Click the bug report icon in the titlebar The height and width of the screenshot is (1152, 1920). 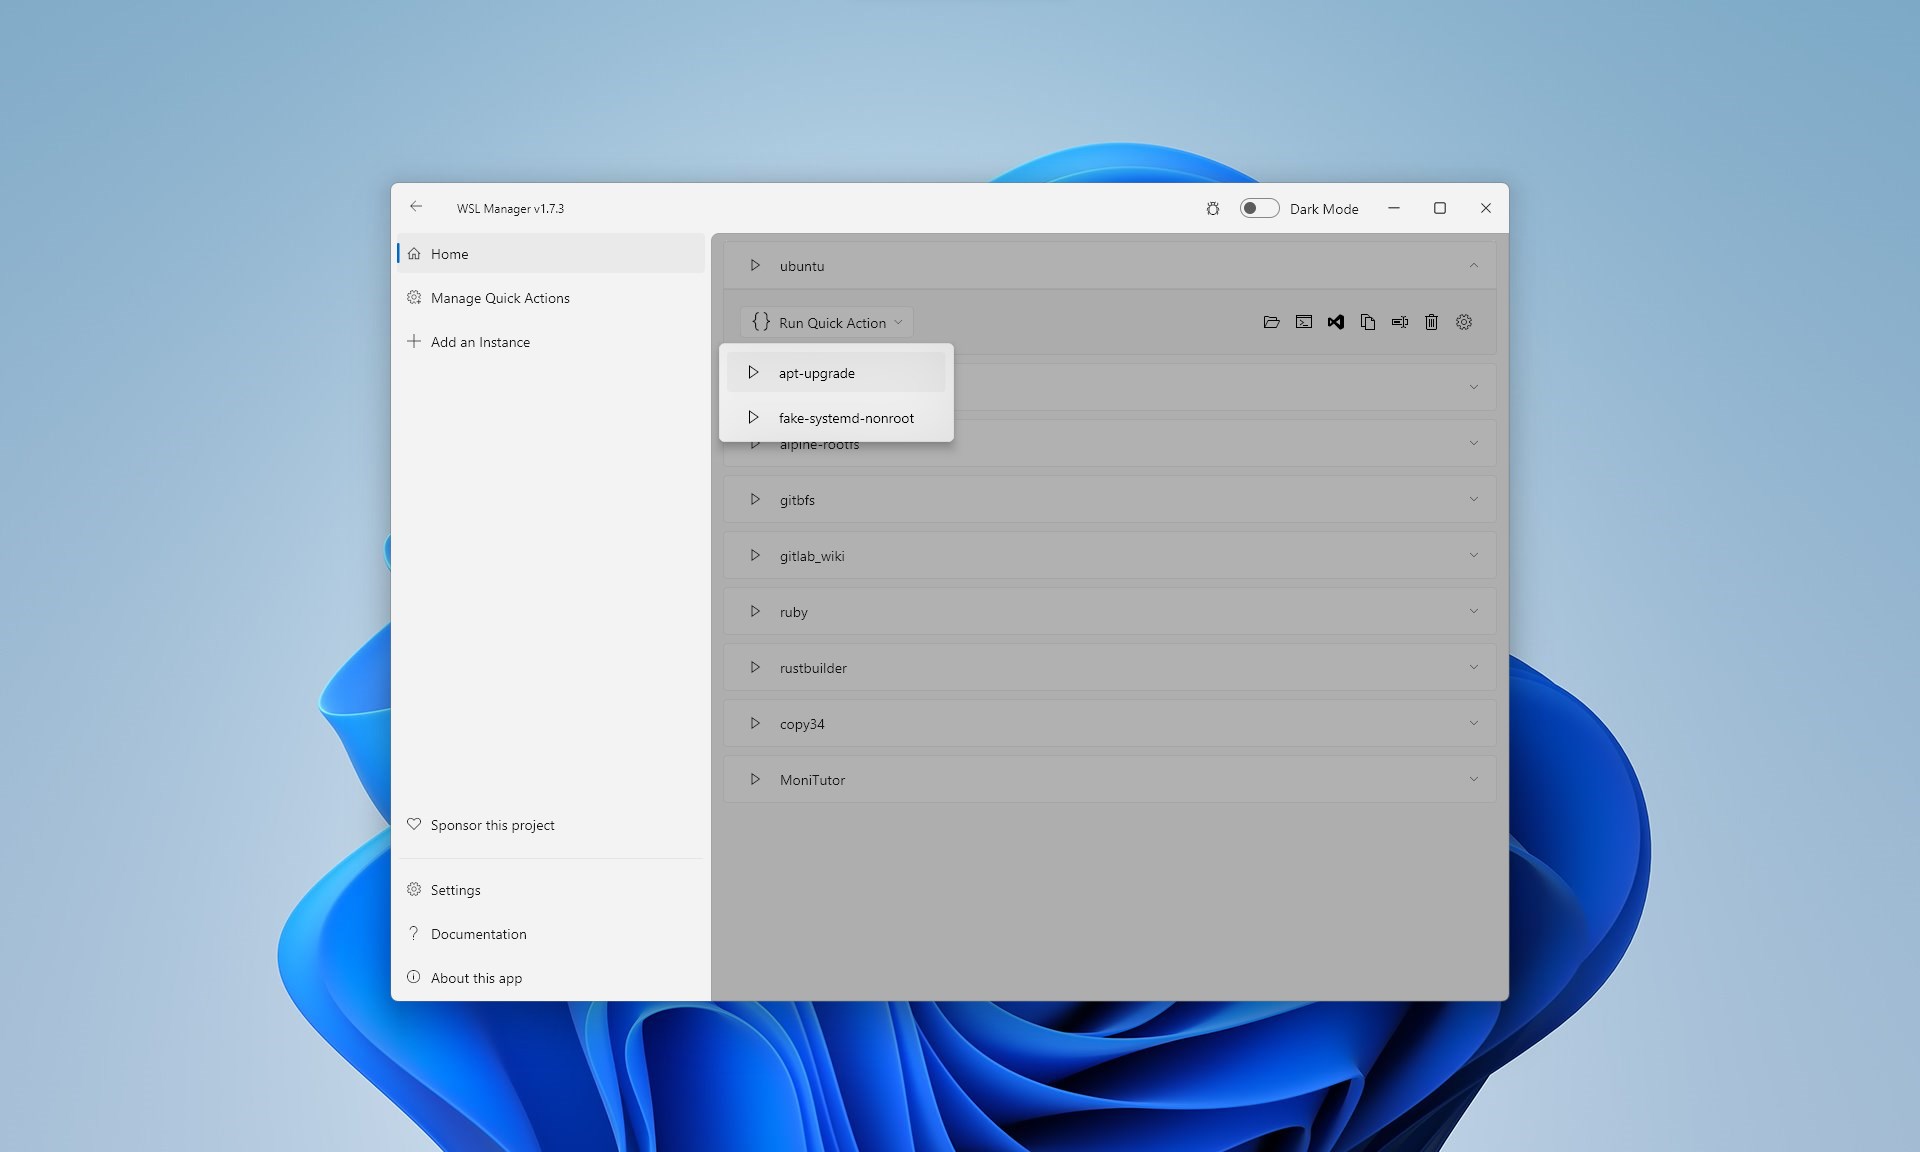1212,208
